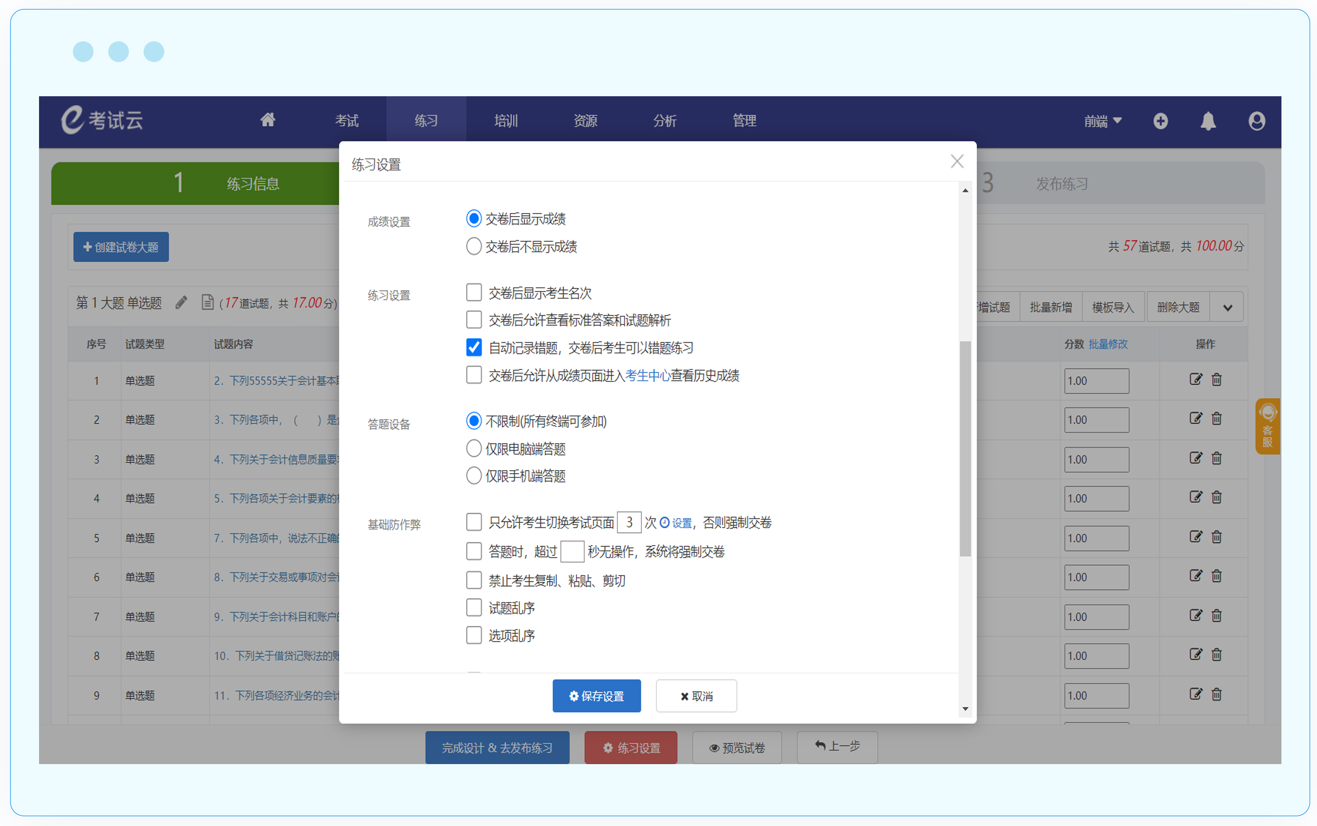Viewport: 1317px width, 826px height.
Task: Close the 练习设置 dialog with X
Action: tap(957, 162)
